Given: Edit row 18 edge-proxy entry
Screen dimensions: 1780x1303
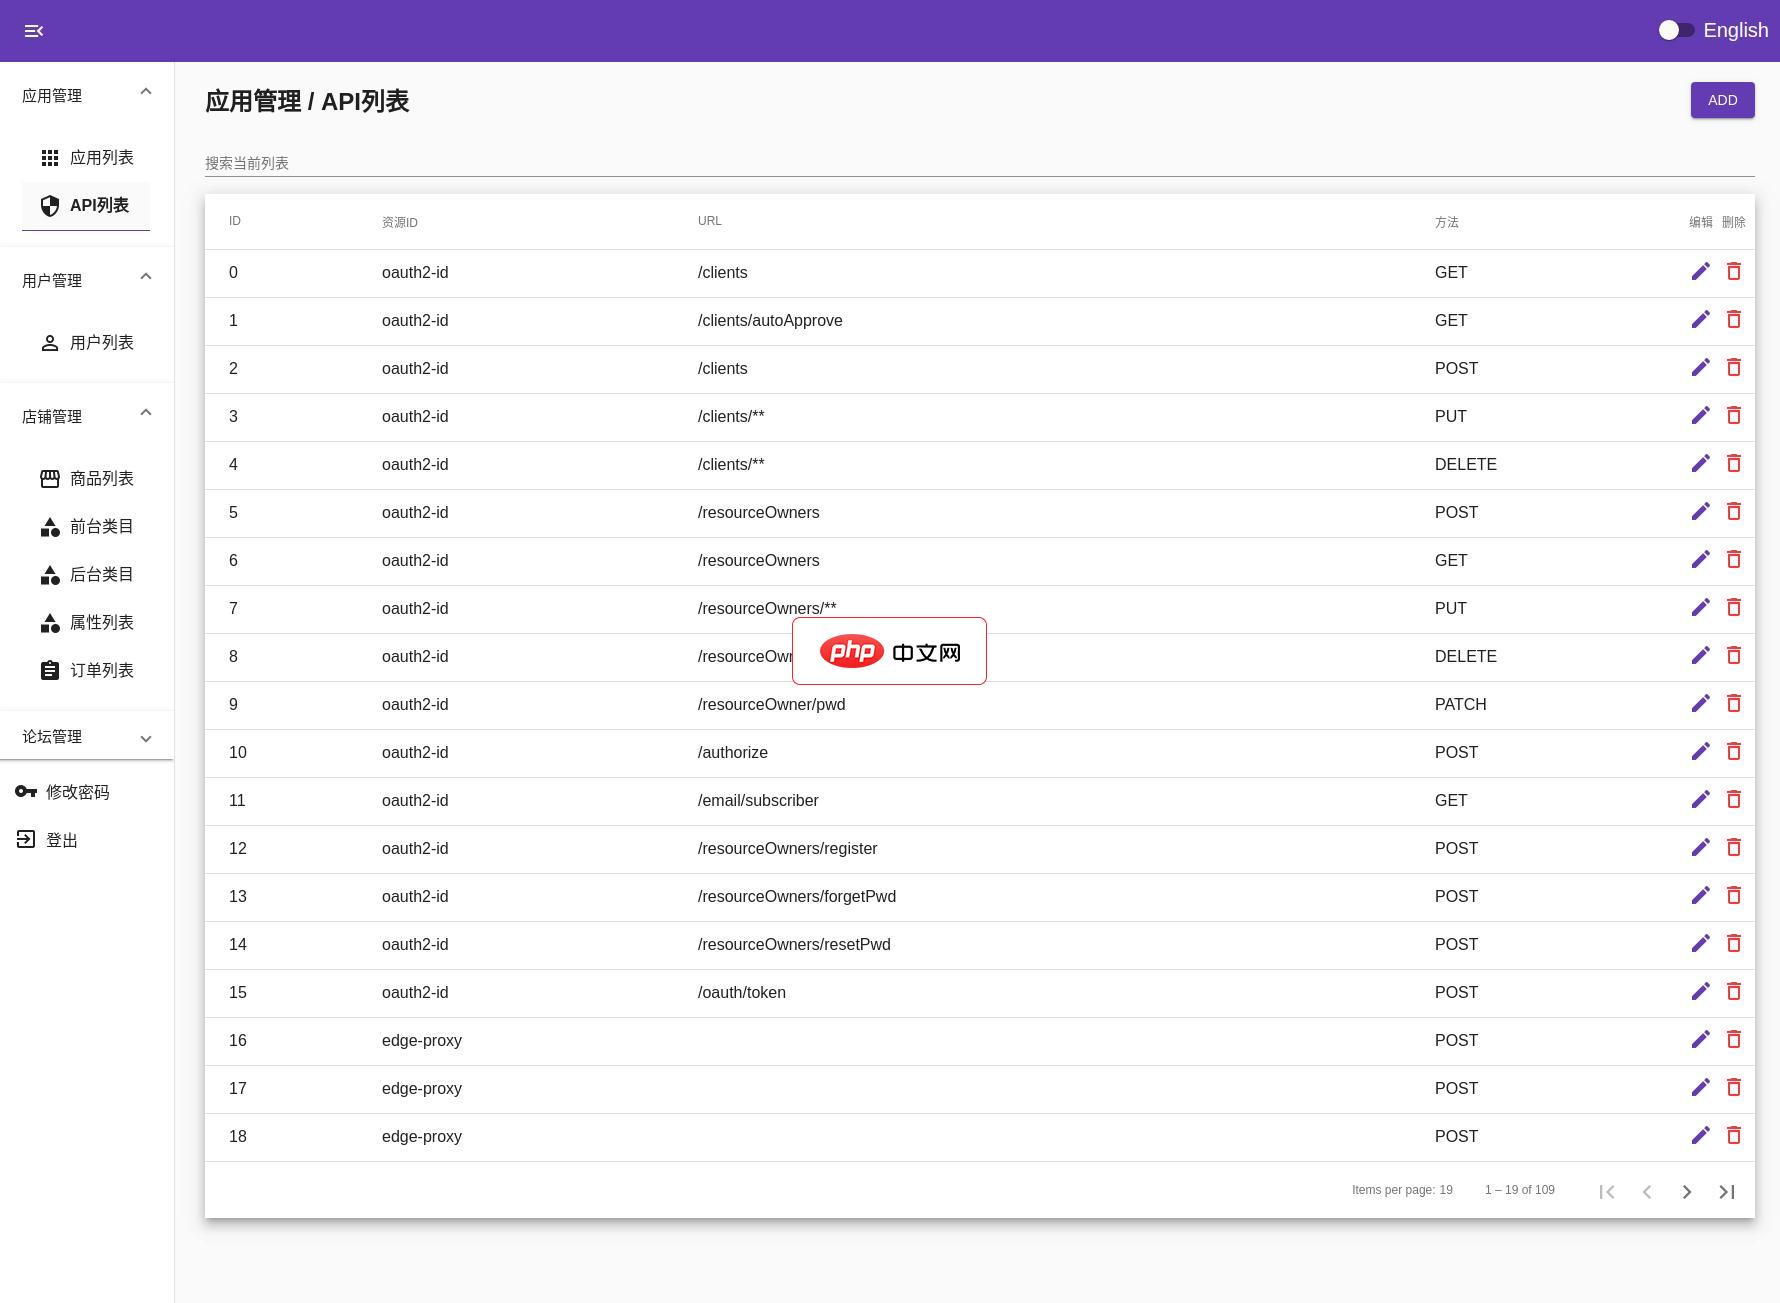Looking at the screenshot, I should click(1700, 1136).
